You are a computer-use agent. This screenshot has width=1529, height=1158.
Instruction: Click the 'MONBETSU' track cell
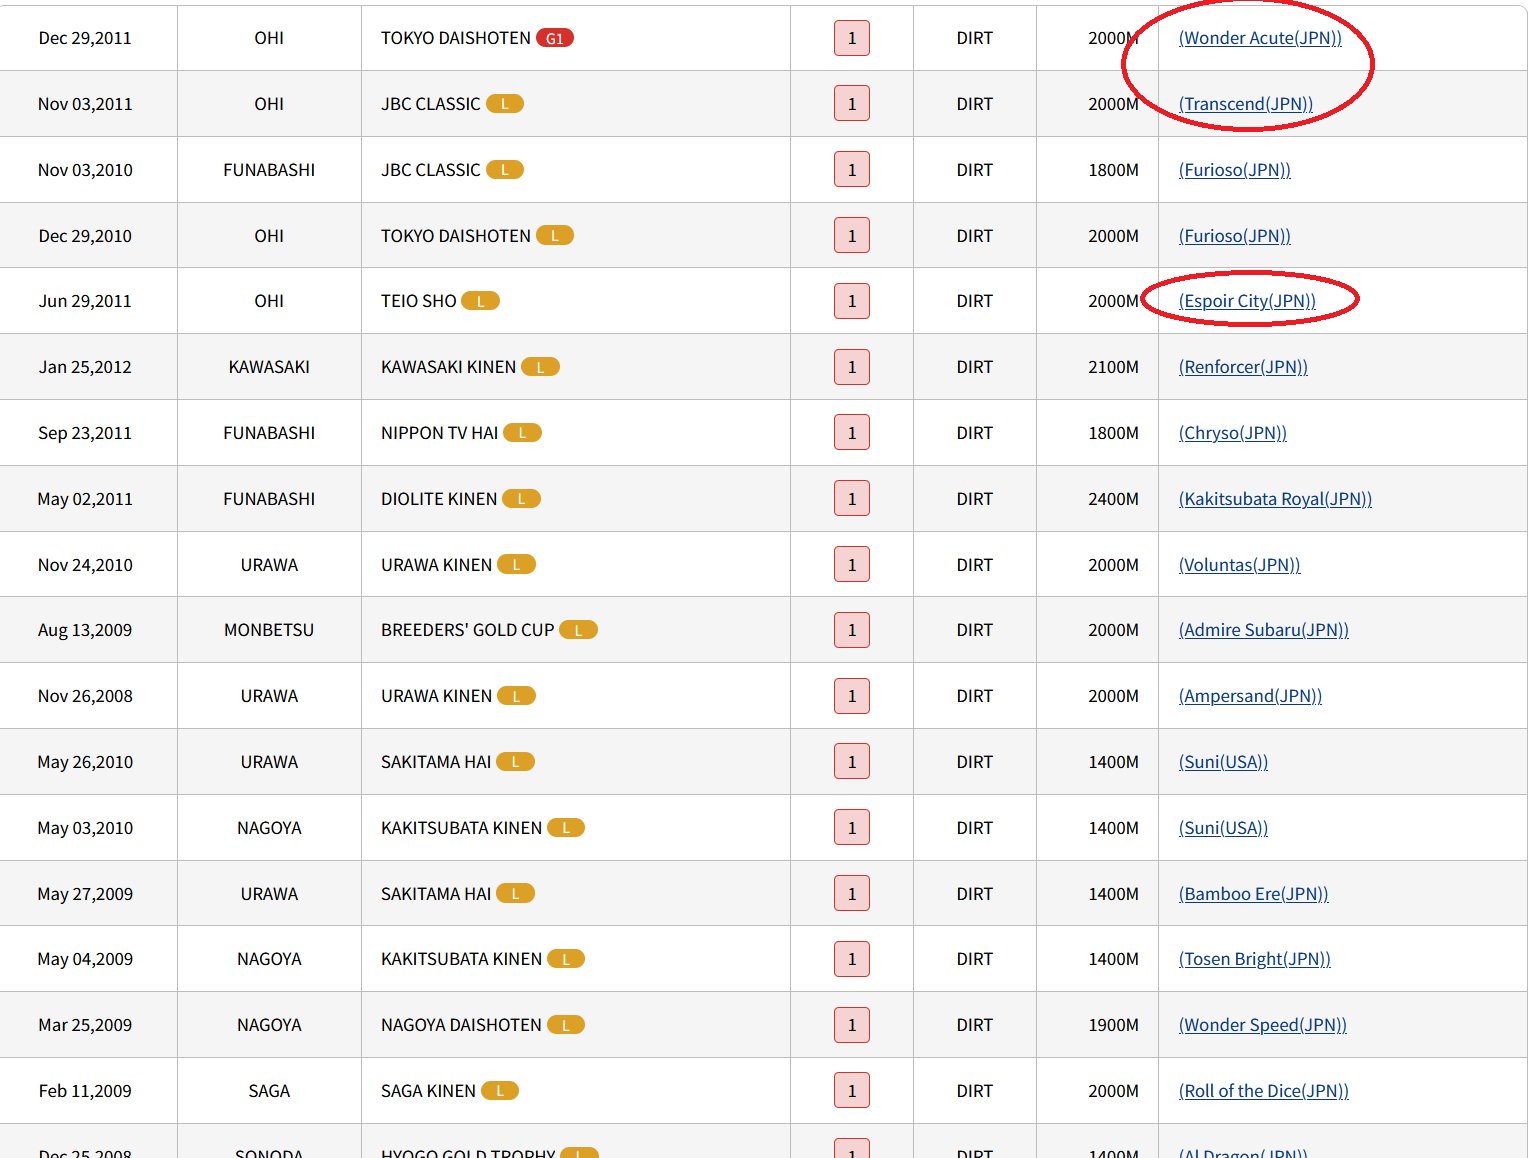click(x=269, y=630)
